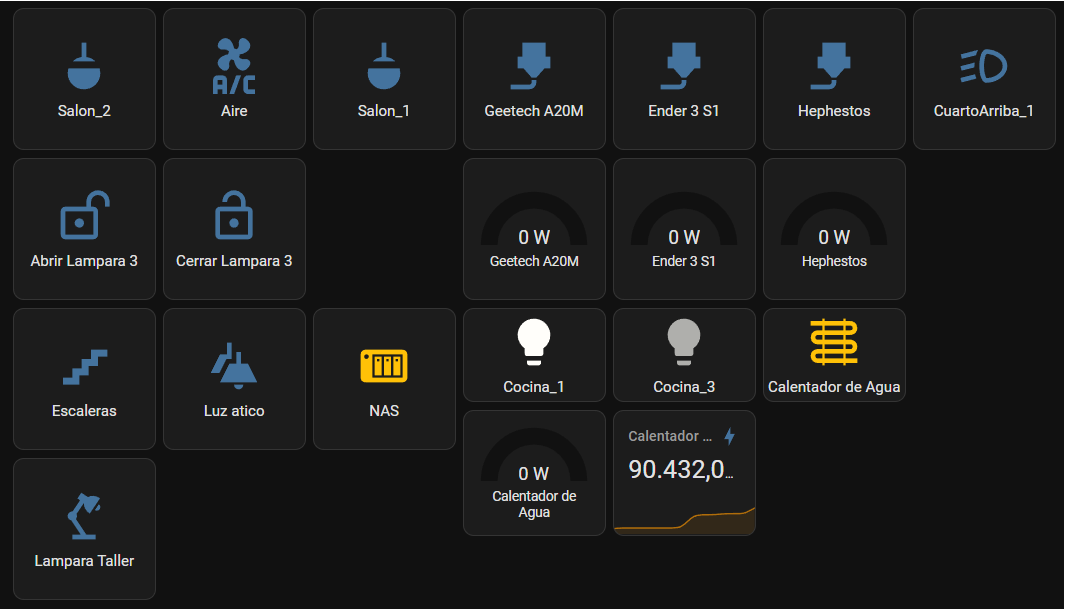Click the Aire label
The width and height of the screenshot is (1065, 609).
coord(234,111)
